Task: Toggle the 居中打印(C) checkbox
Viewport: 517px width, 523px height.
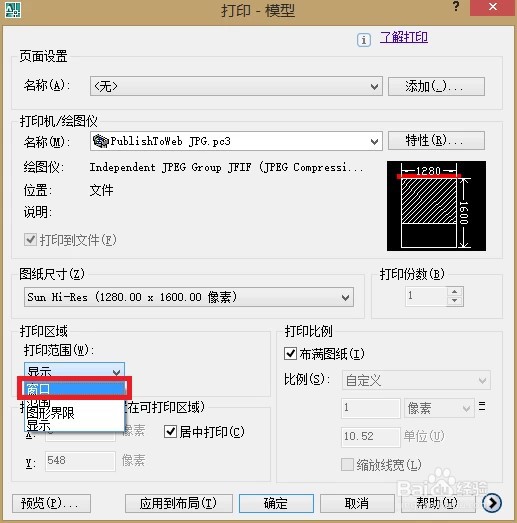Action: [x=170, y=432]
